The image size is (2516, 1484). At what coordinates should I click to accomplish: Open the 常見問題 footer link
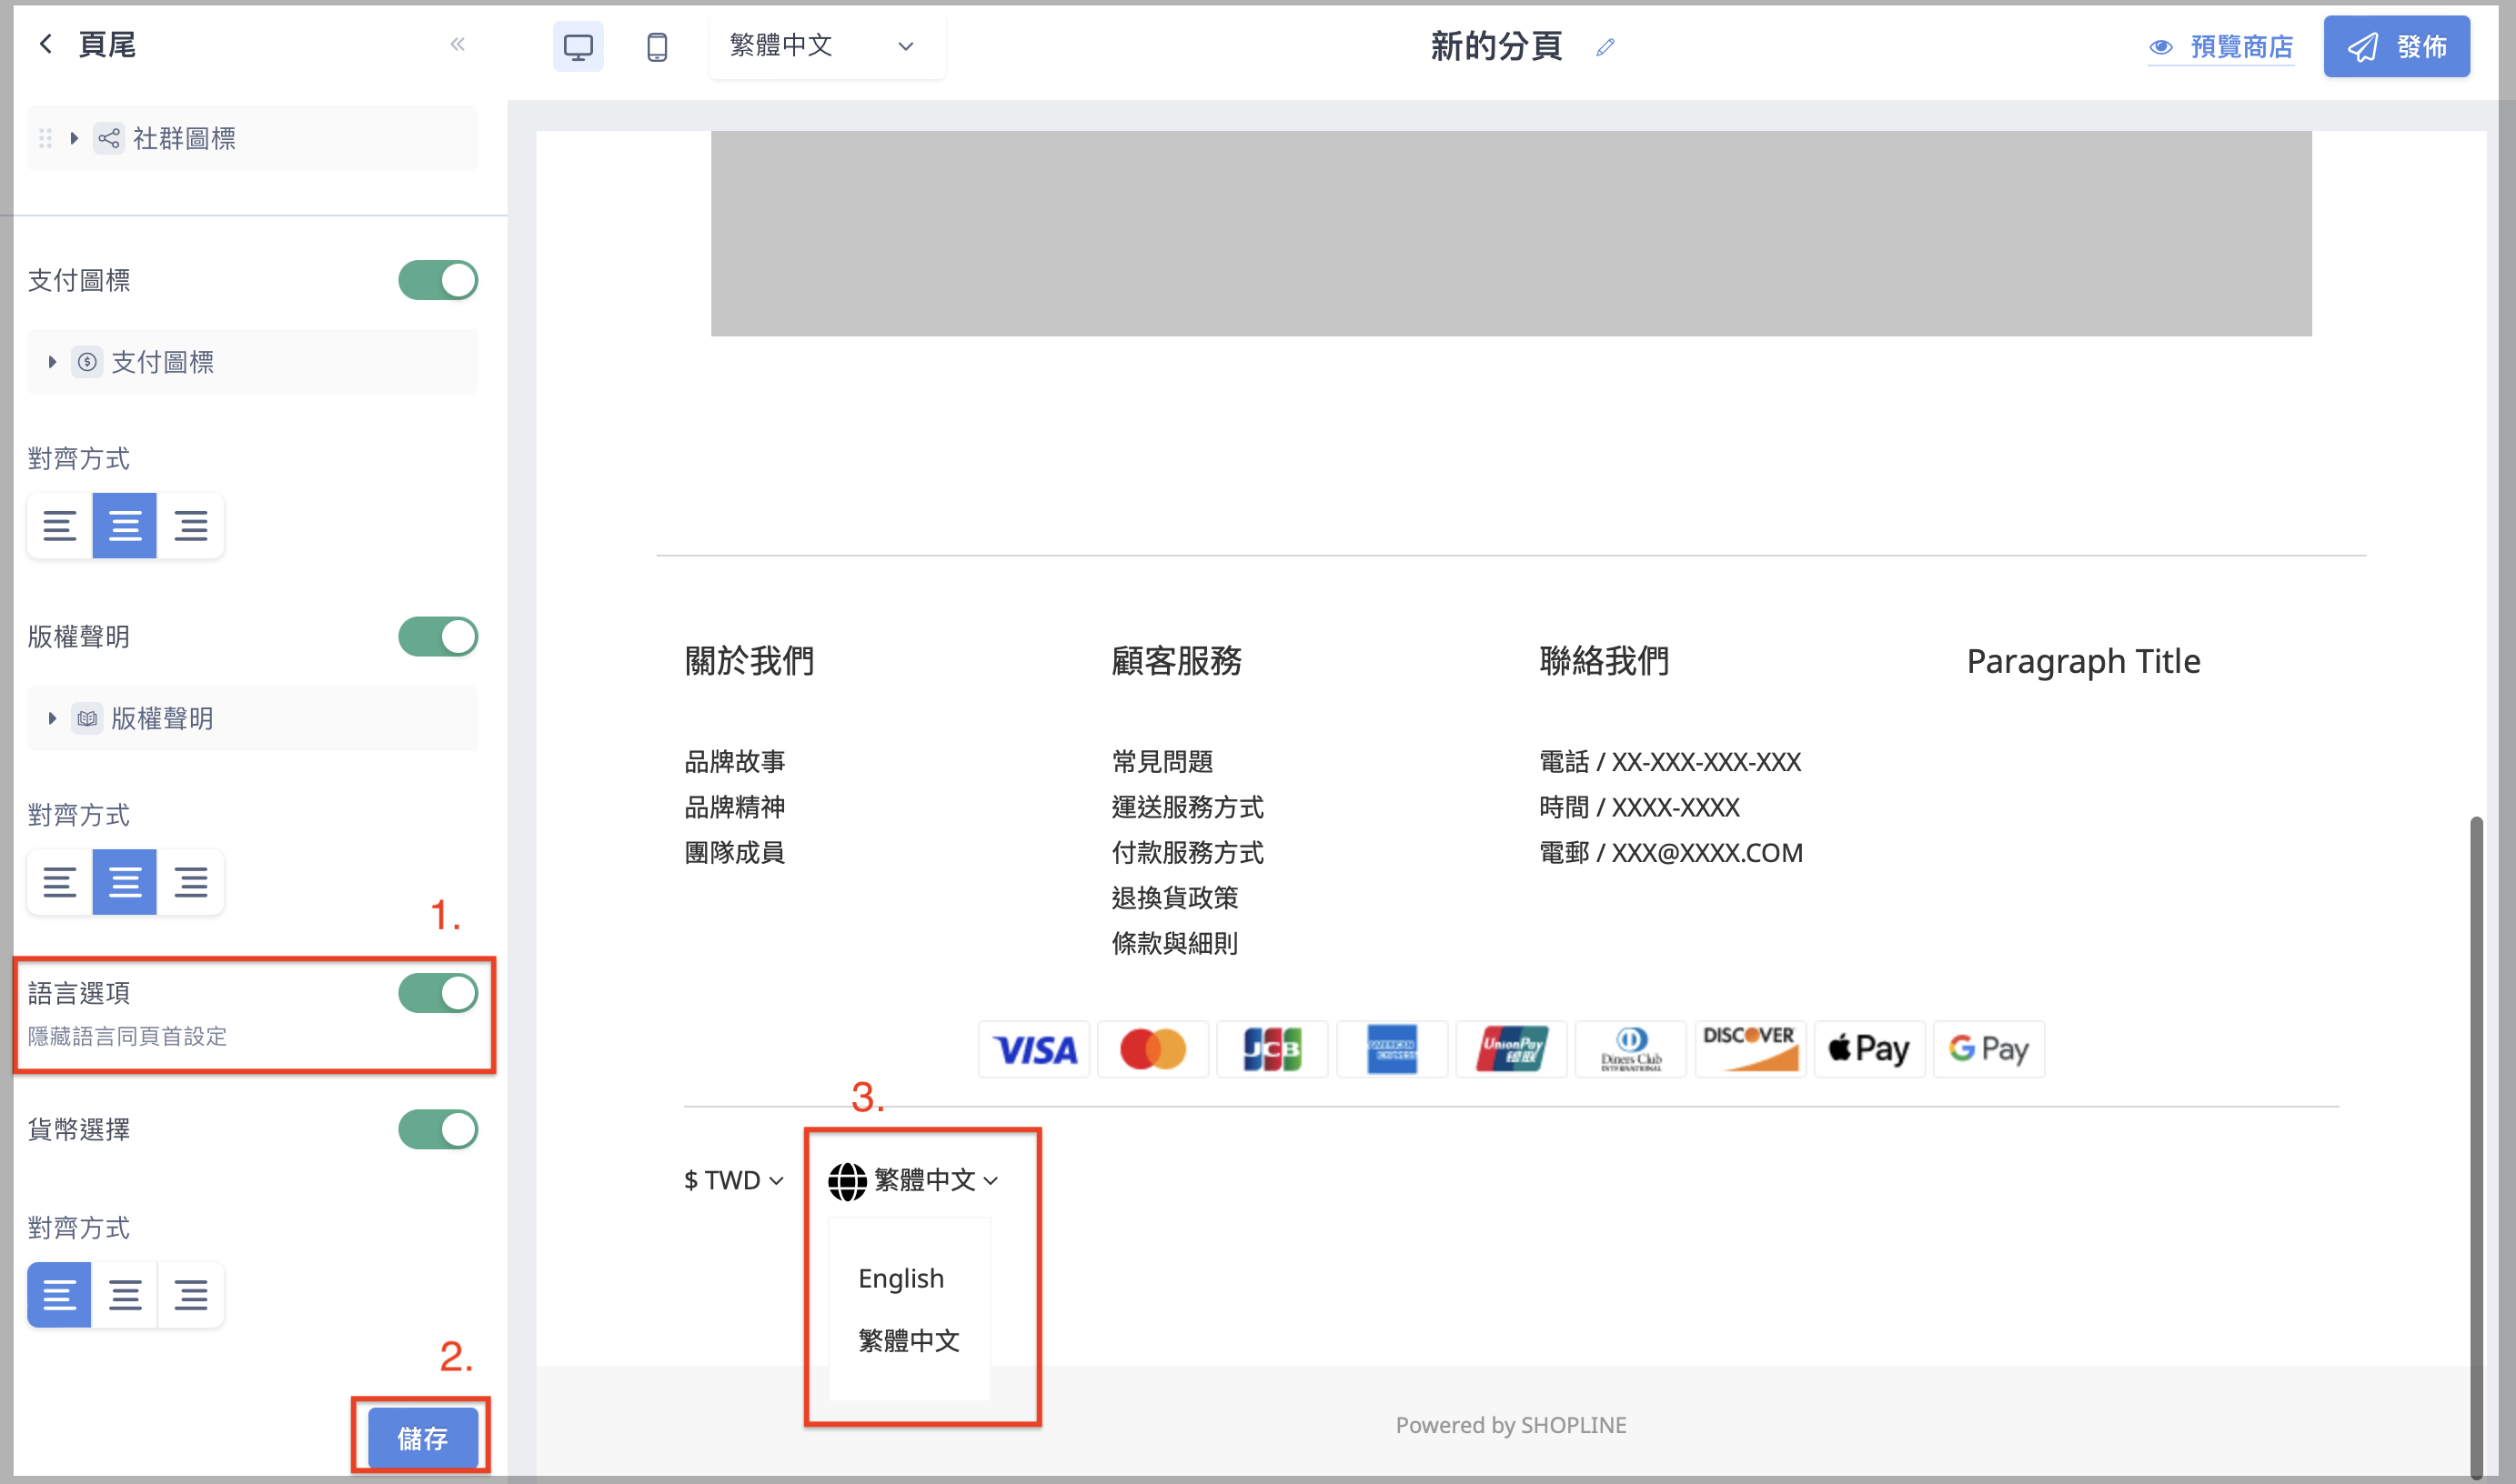click(1162, 761)
